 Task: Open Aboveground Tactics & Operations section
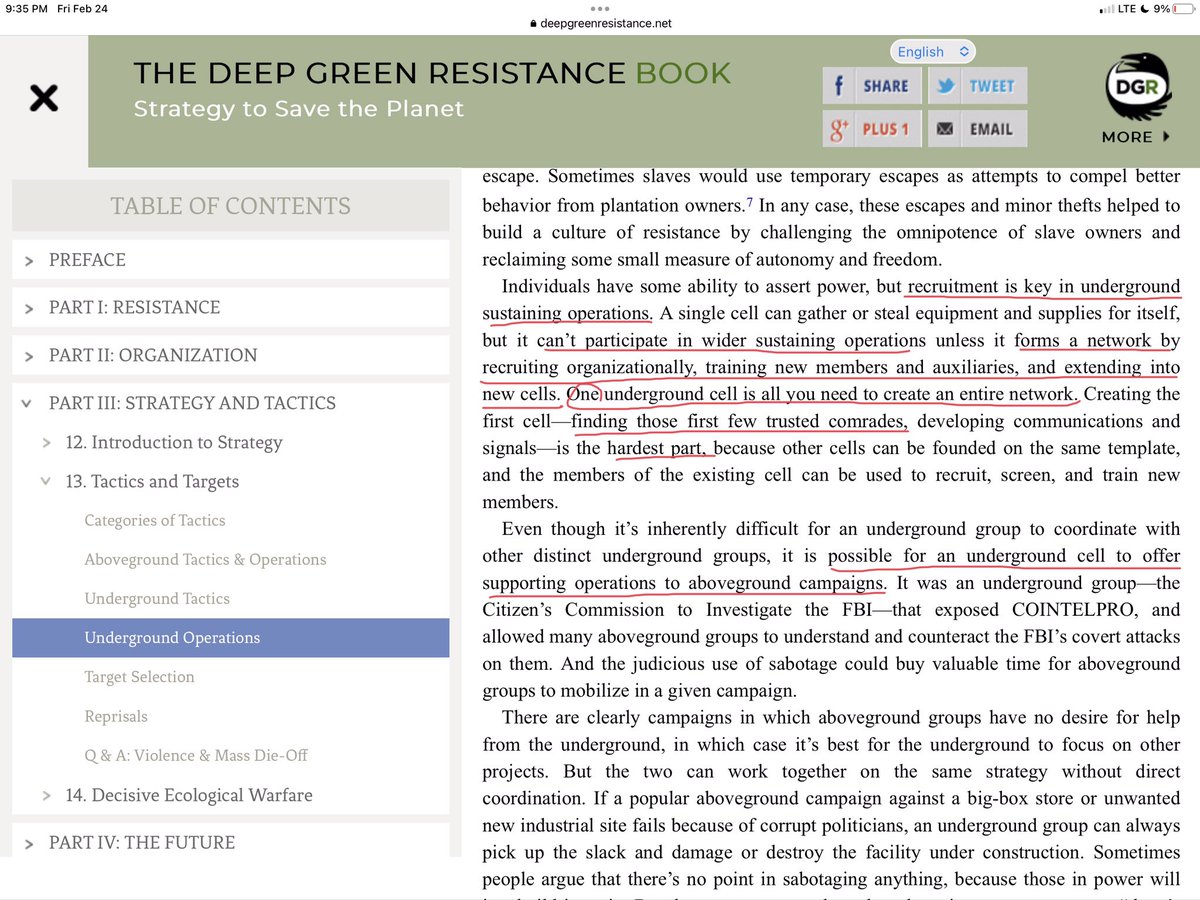pyautogui.click(x=205, y=559)
